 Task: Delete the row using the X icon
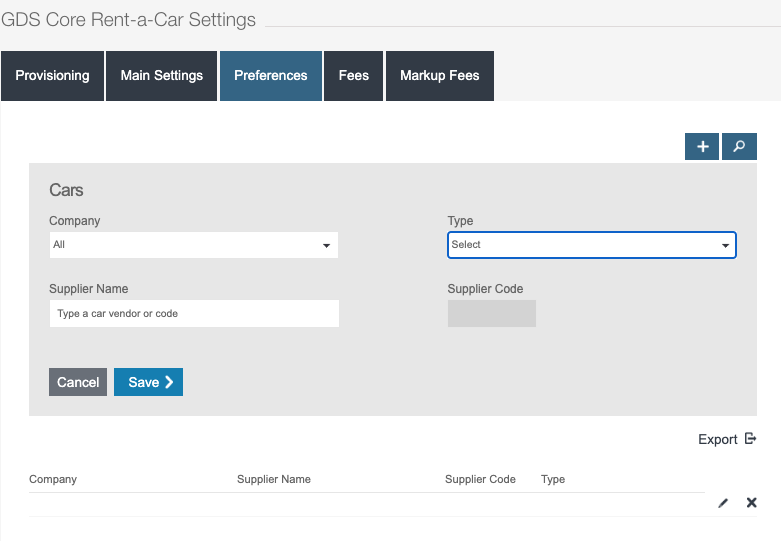751,503
